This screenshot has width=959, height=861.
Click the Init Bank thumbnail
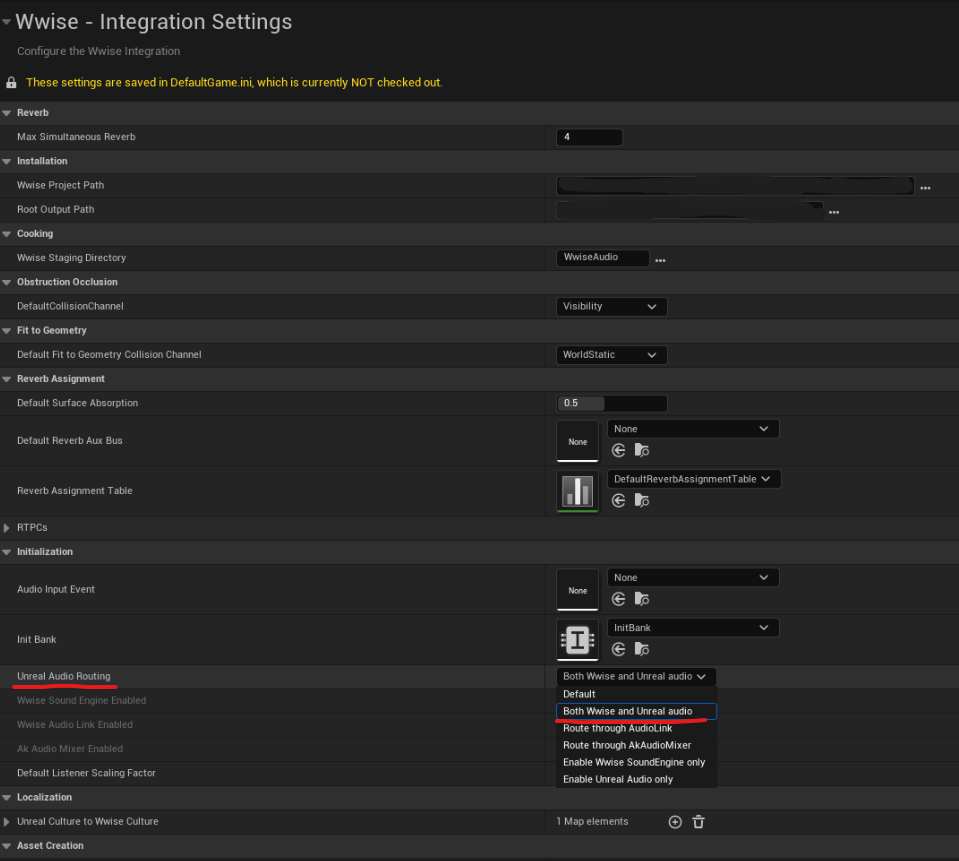(577, 640)
